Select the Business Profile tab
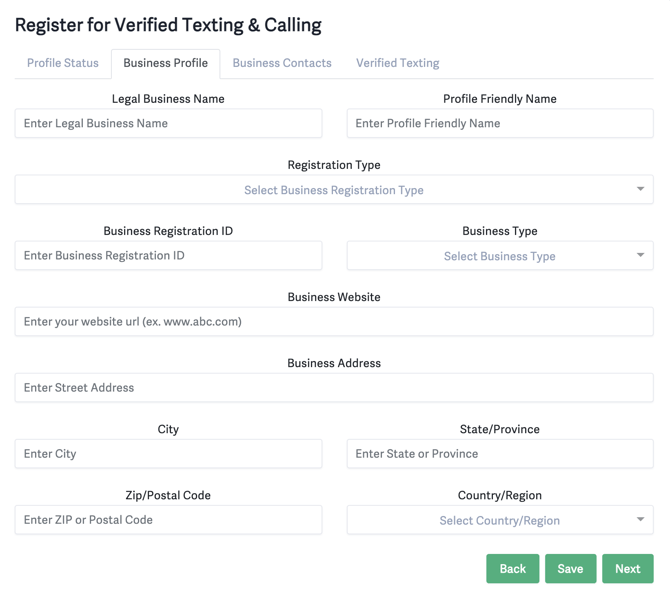Image resolution: width=670 pixels, height=598 pixels. click(x=165, y=63)
